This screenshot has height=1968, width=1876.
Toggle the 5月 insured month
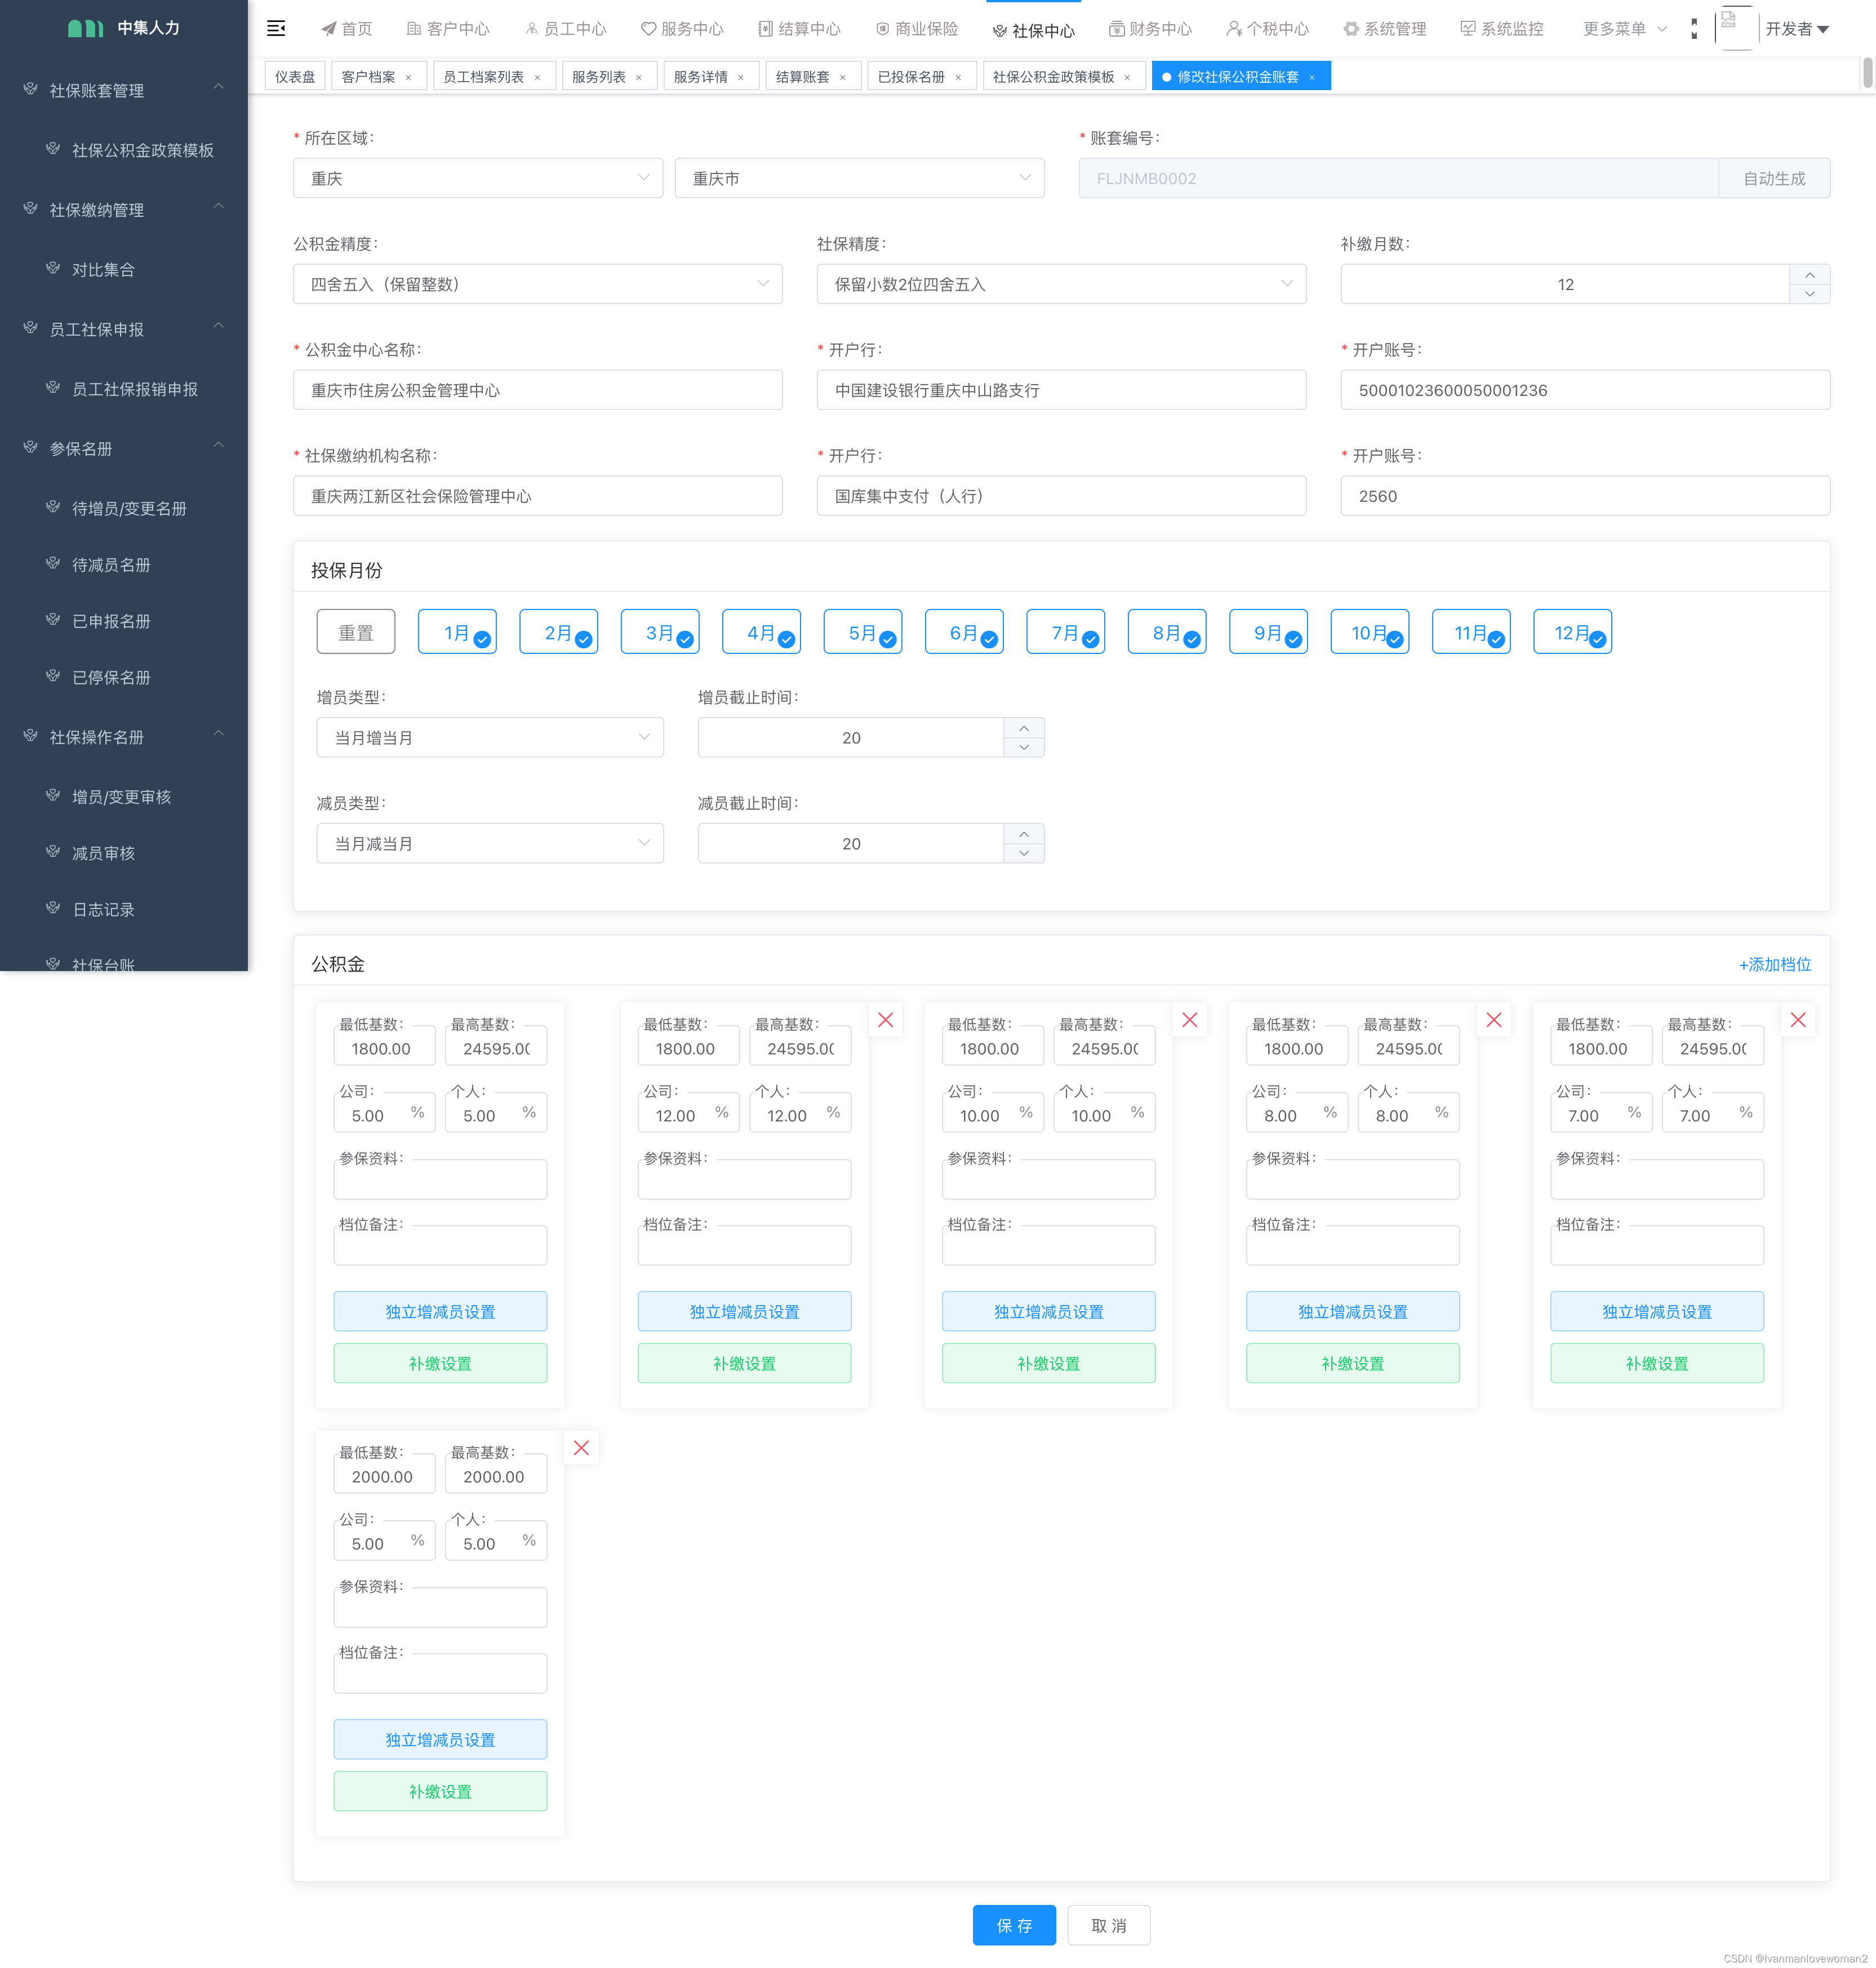point(863,632)
